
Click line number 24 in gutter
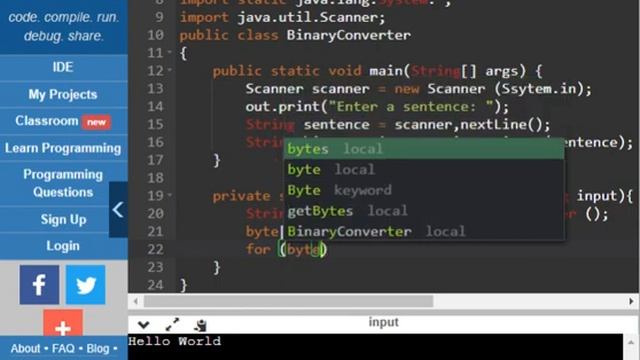(x=156, y=285)
